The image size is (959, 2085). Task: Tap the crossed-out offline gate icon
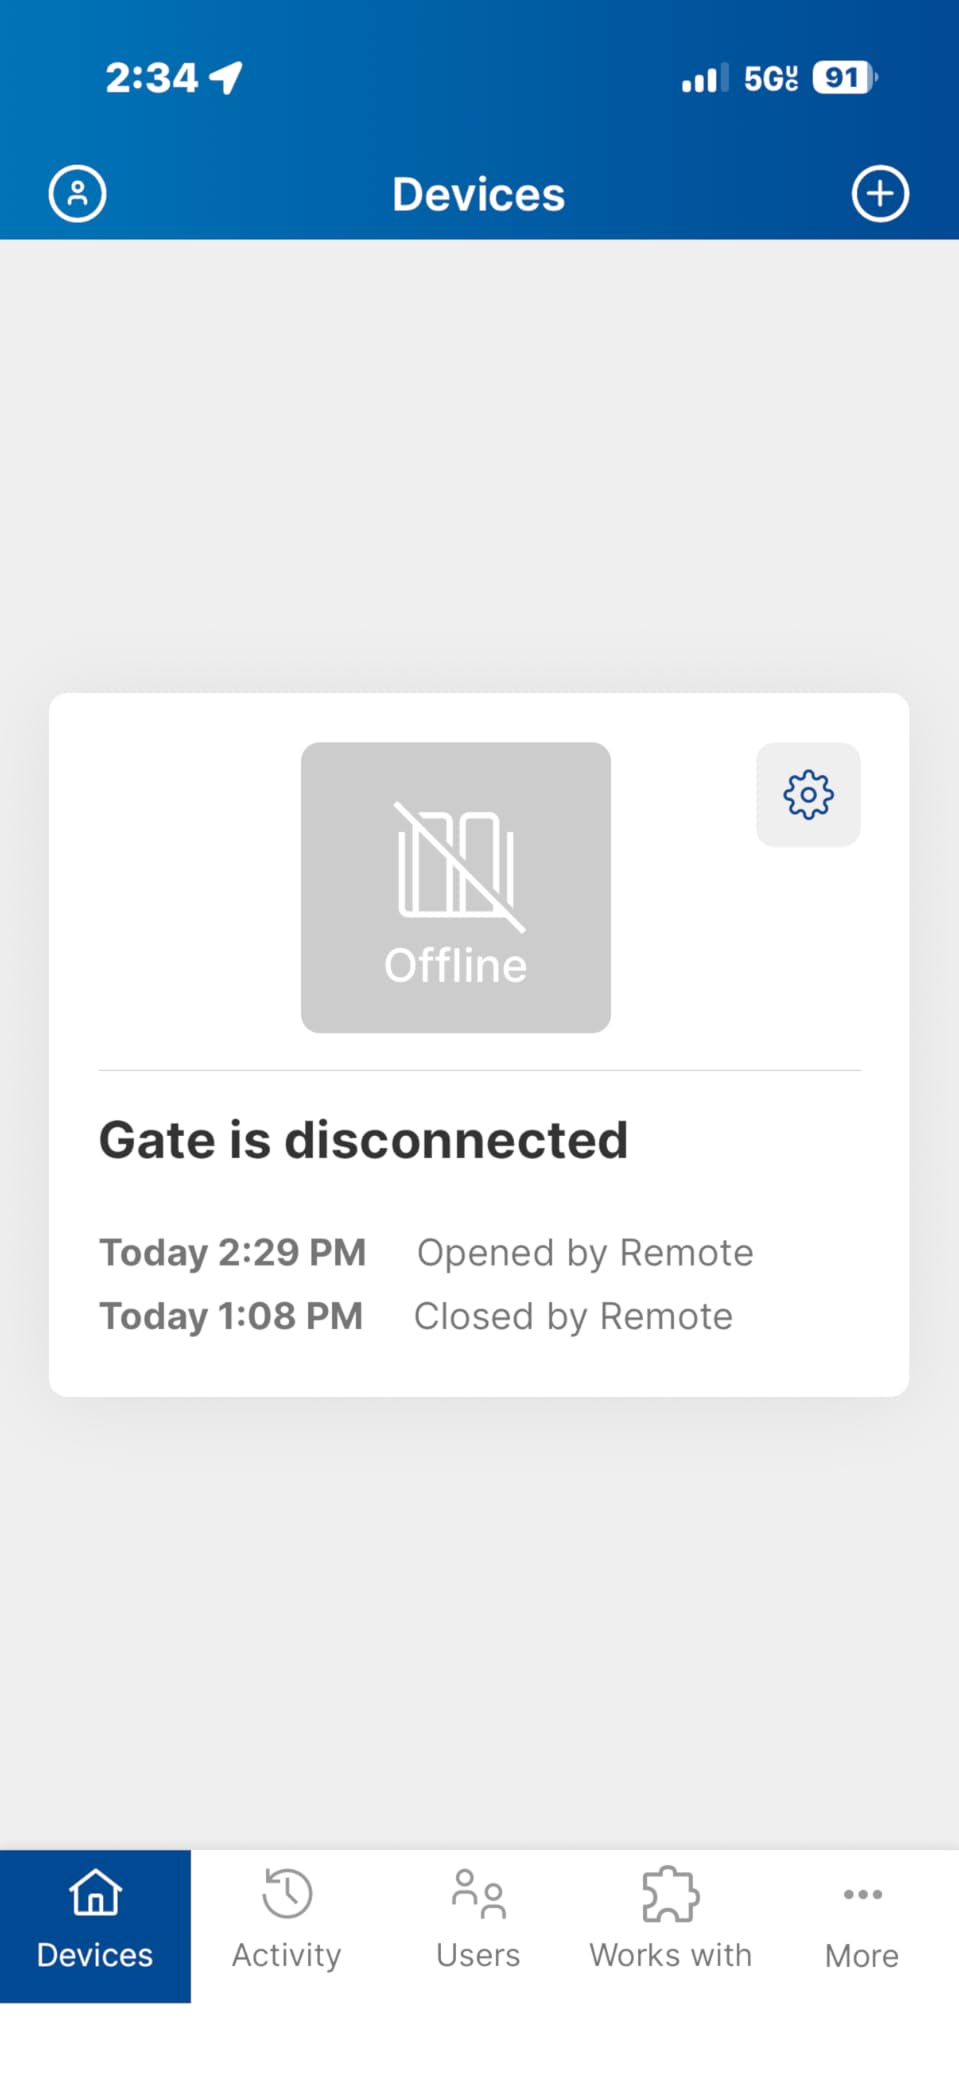[456, 866]
